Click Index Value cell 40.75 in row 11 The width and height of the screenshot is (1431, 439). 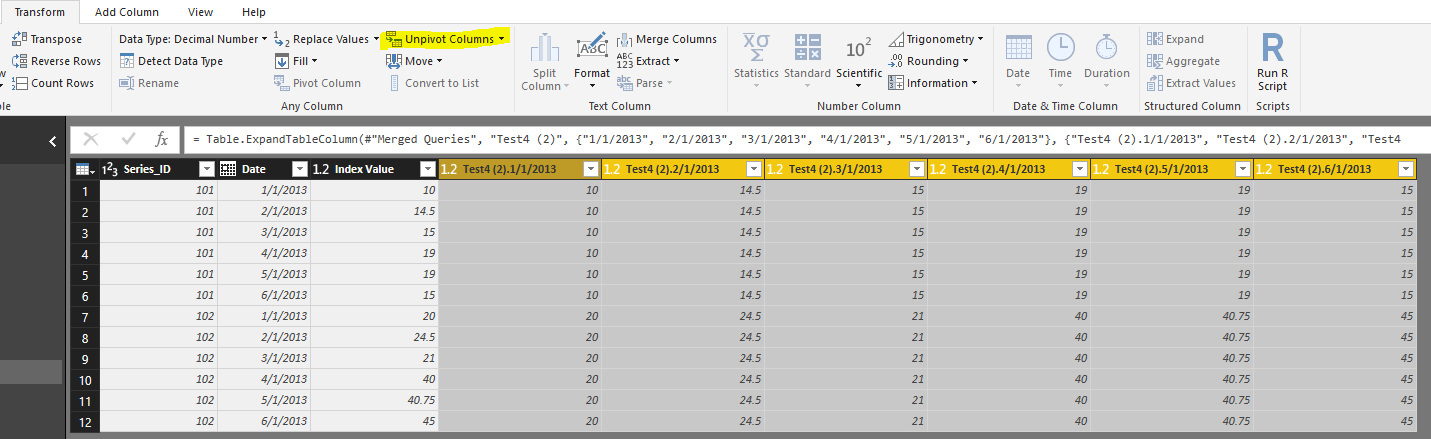[375, 400]
